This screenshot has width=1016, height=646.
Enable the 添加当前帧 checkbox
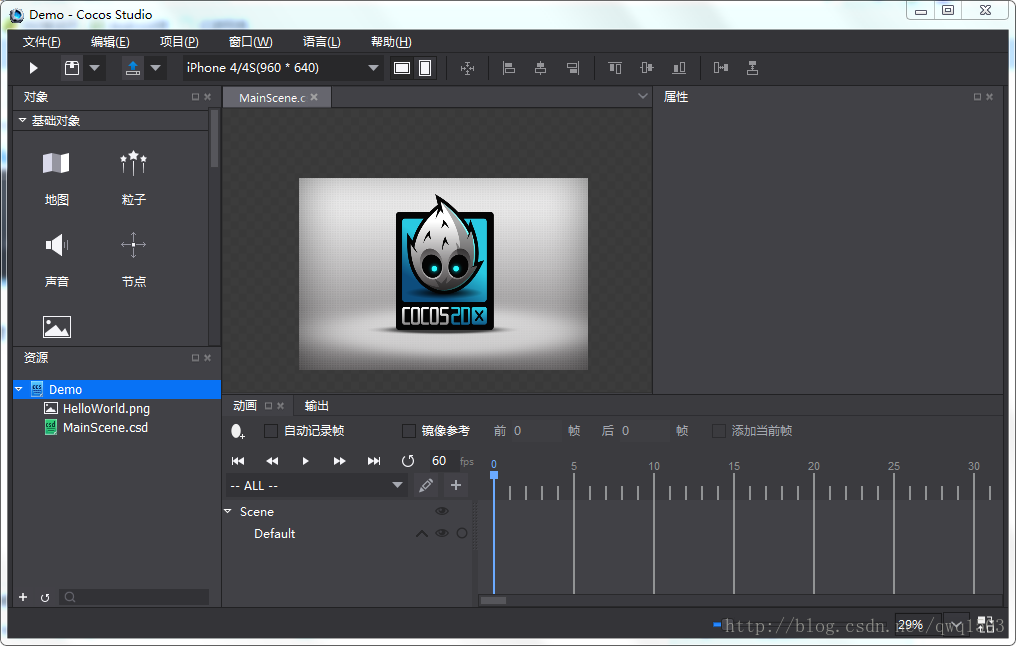[719, 431]
